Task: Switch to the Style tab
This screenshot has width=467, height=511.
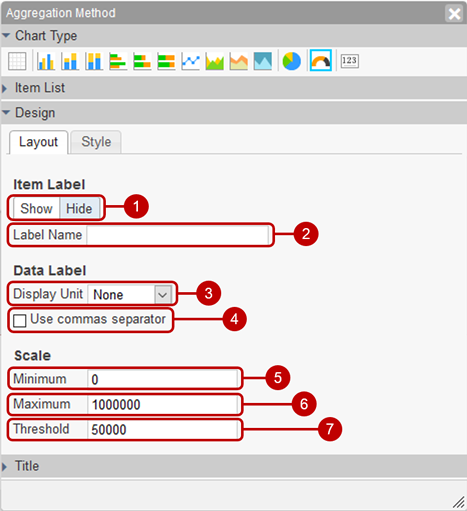Action: point(96,142)
